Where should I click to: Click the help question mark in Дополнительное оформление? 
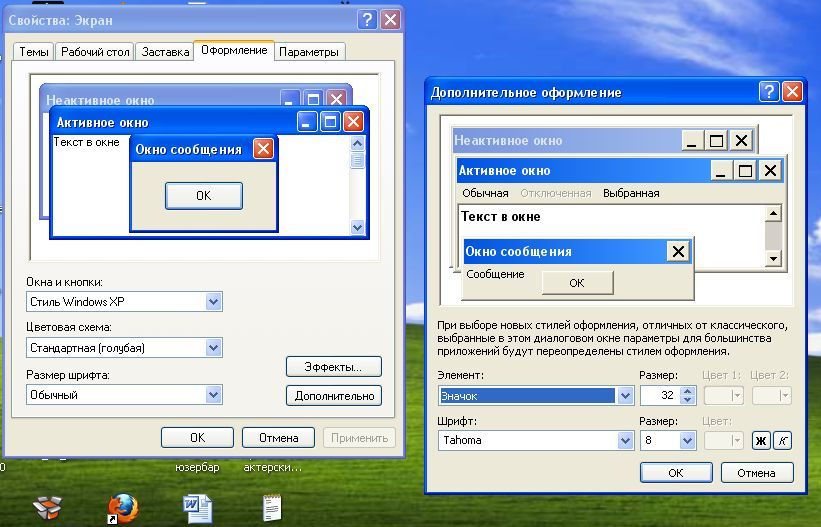769,92
